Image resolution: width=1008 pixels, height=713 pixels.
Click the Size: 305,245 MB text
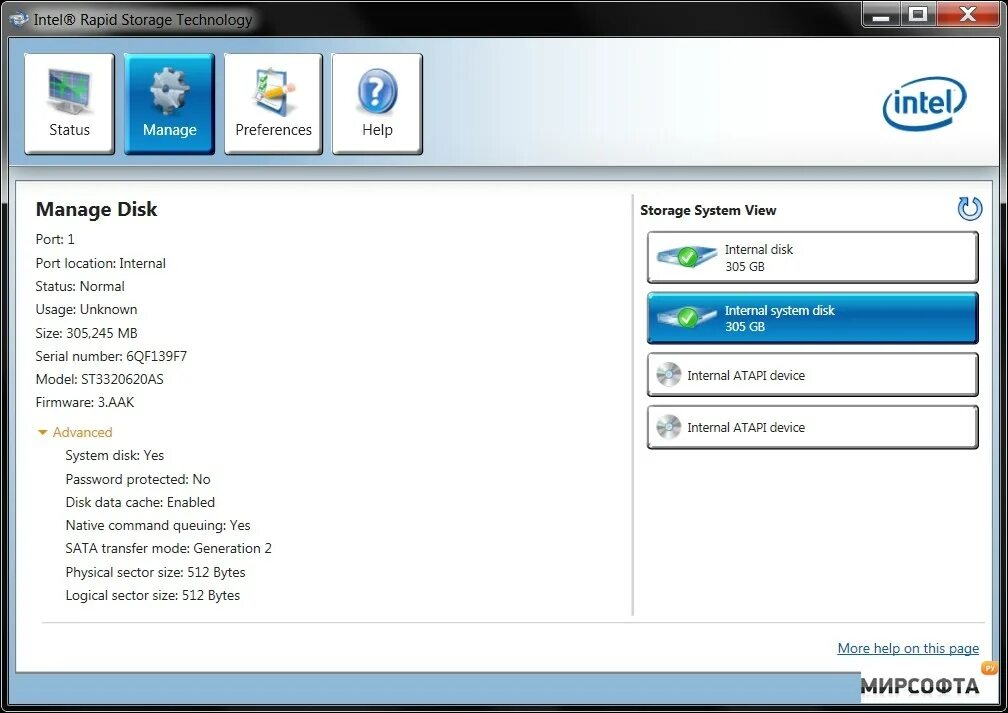(86, 333)
